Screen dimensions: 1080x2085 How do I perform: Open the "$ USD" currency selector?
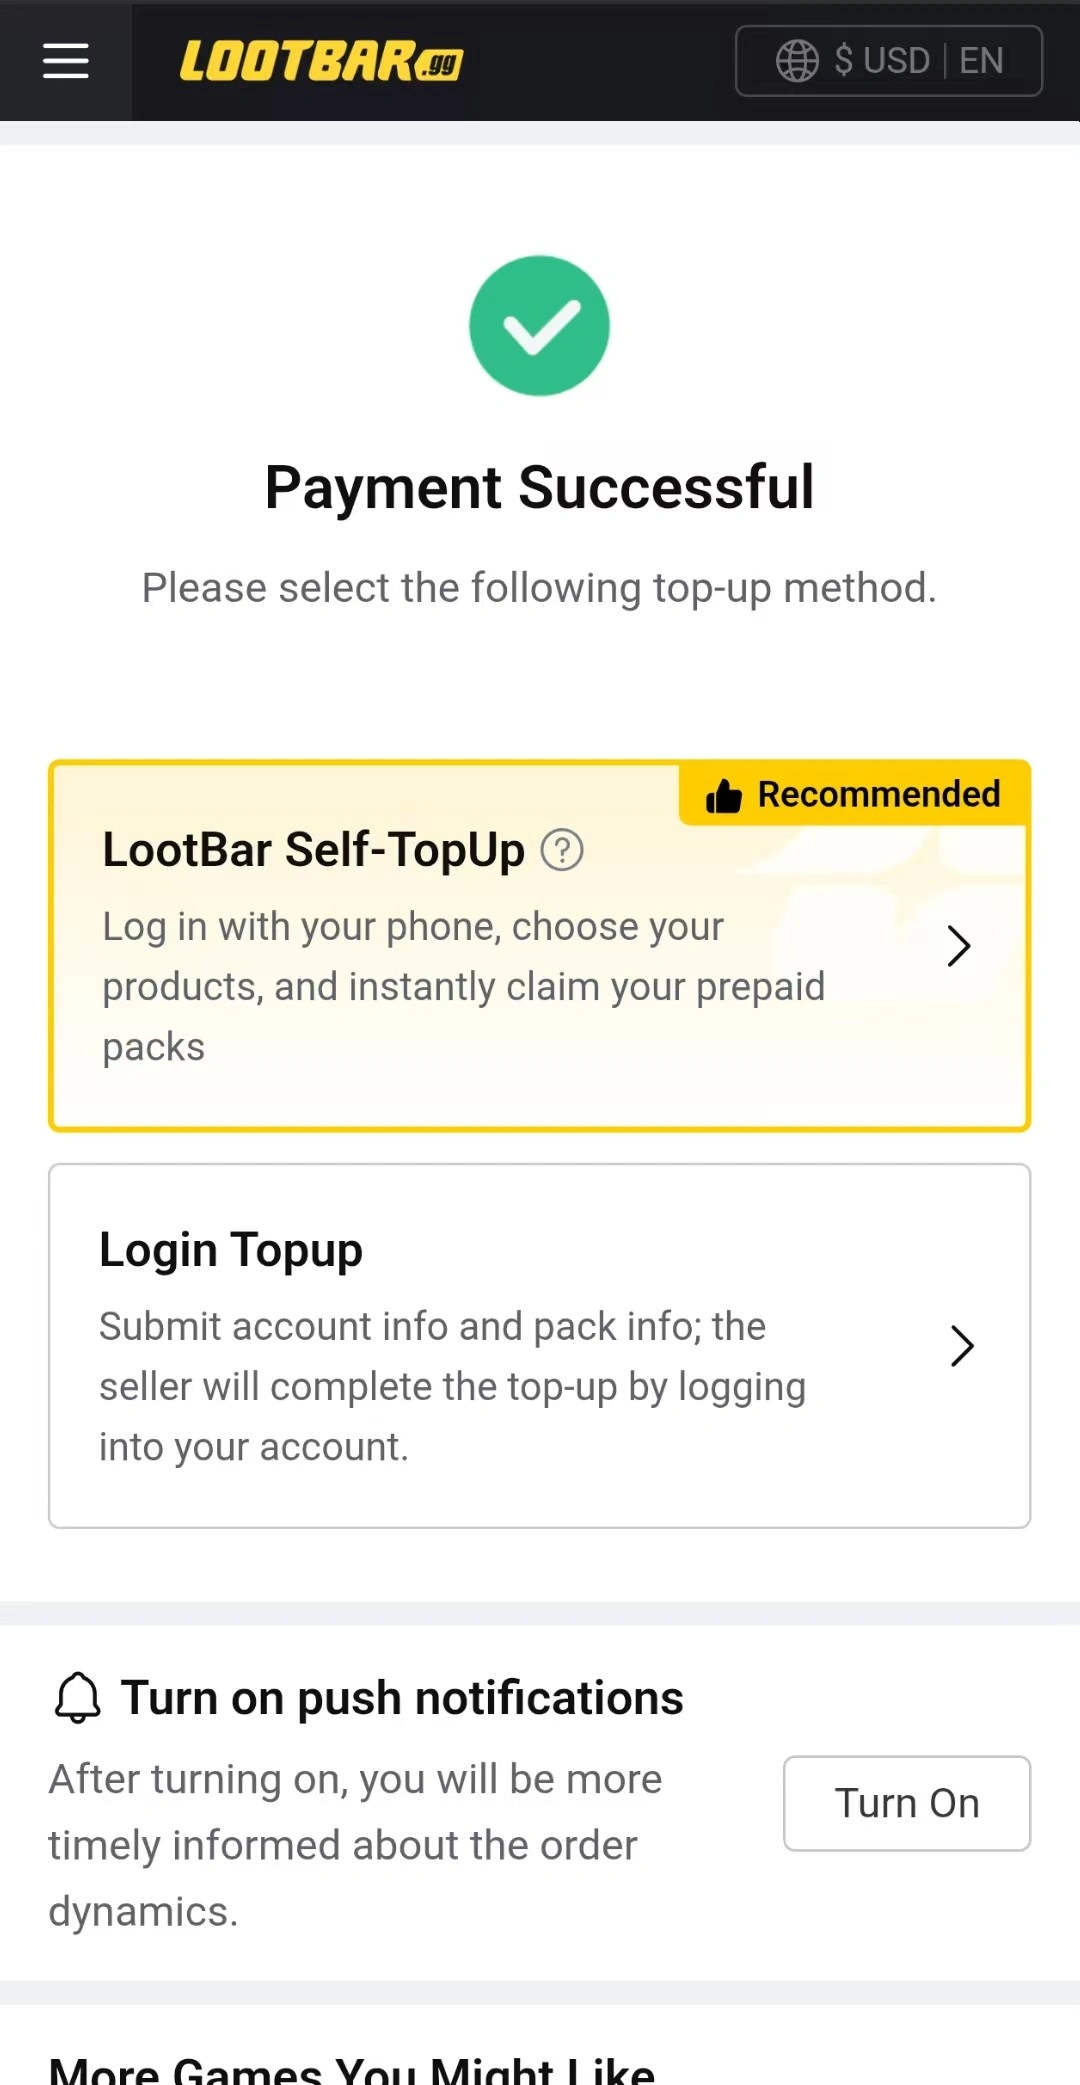(x=882, y=61)
